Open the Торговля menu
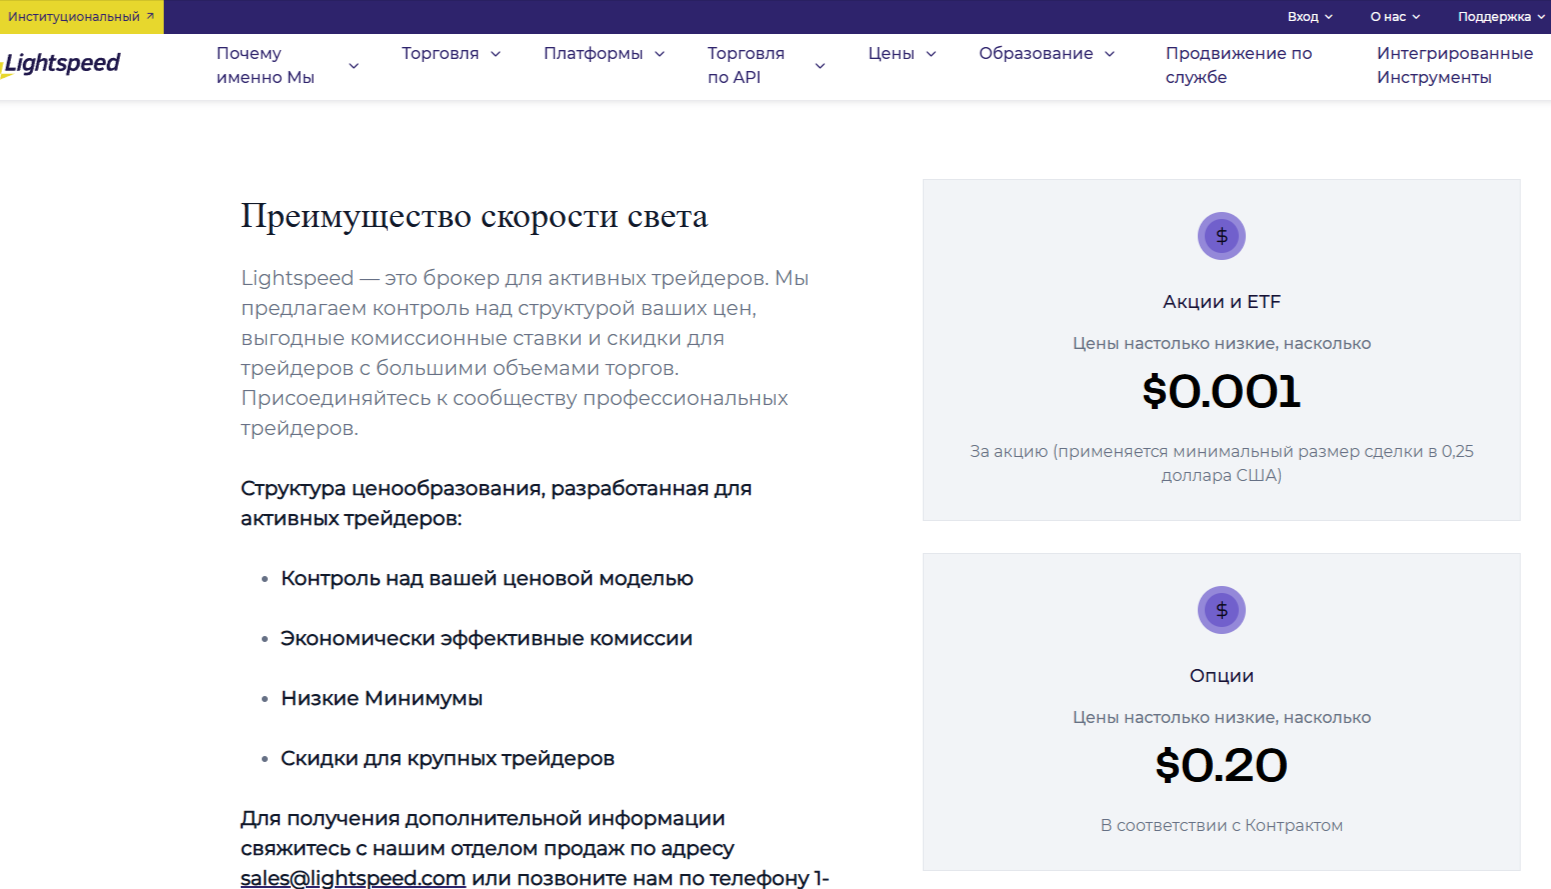 coord(440,53)
